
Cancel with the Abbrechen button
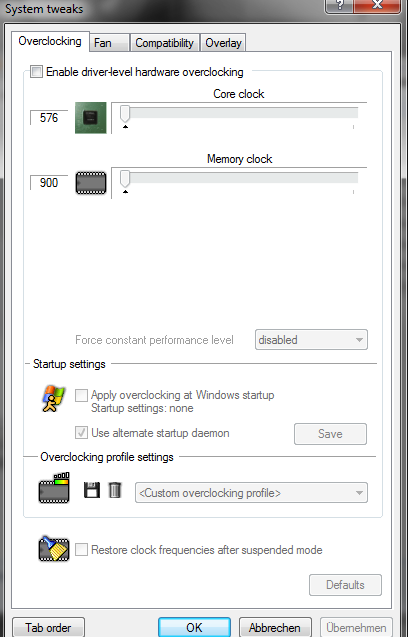[x=275, y=627]
